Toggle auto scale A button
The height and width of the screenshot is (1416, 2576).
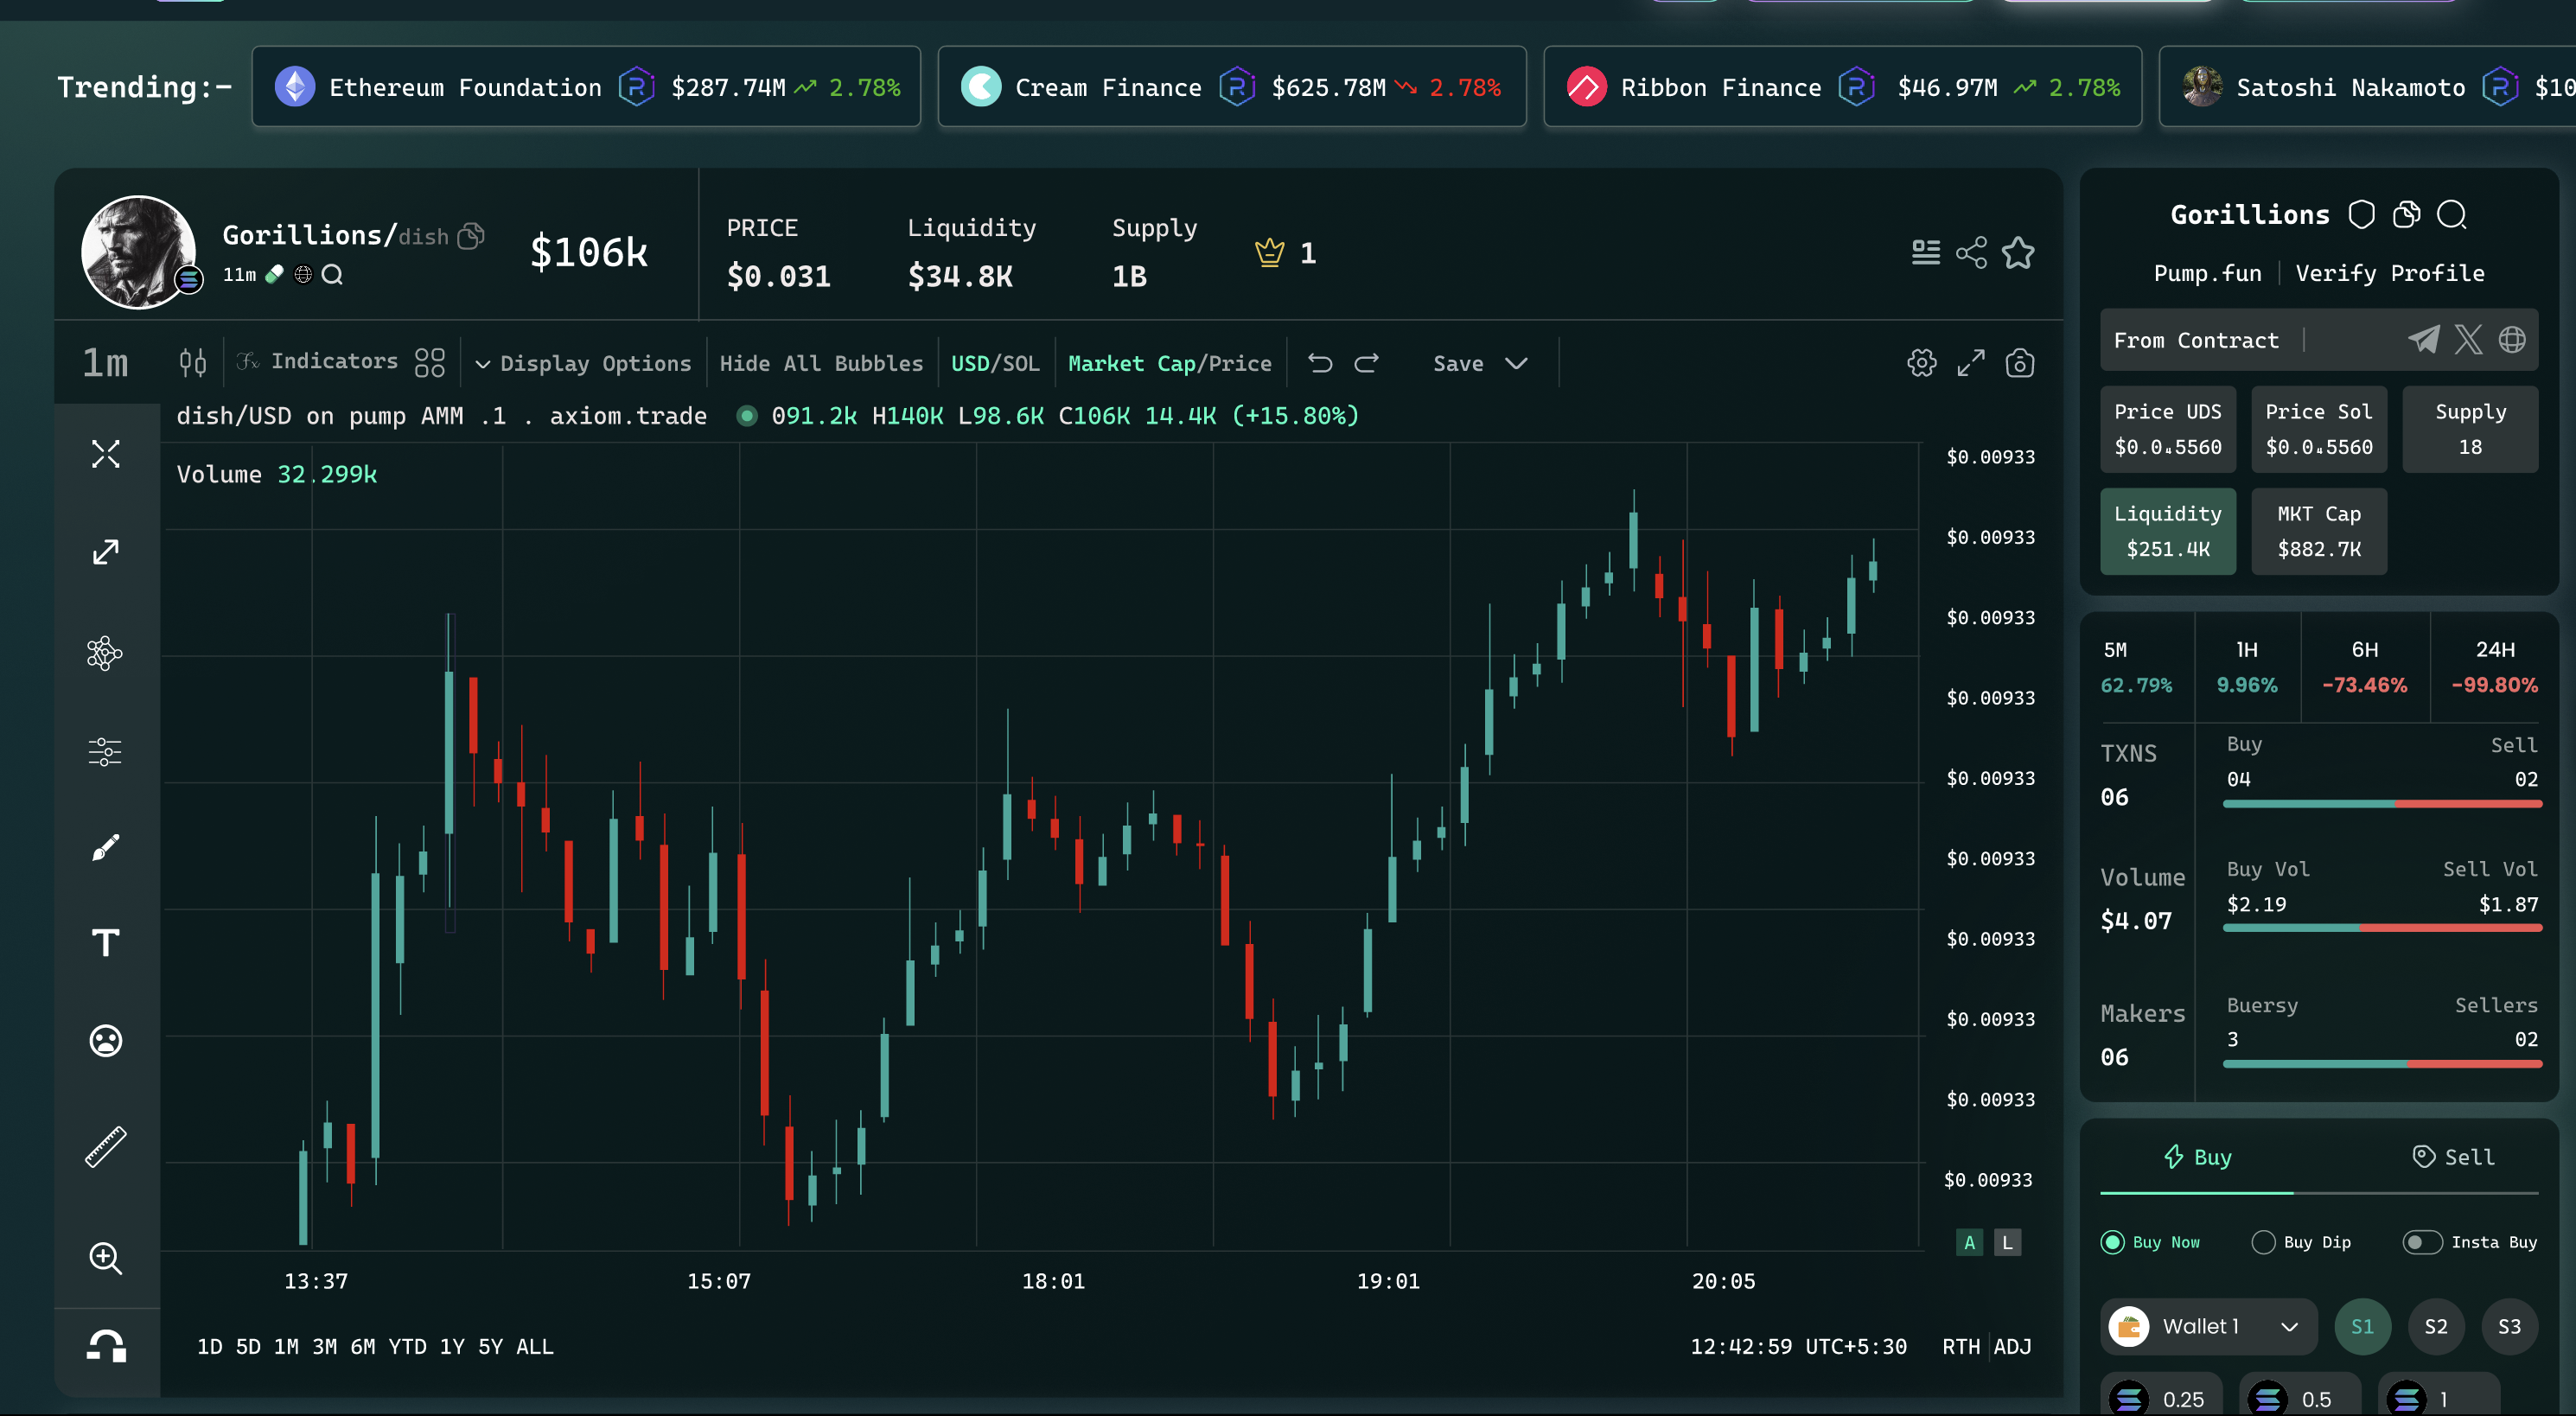pos(1969,1242)
